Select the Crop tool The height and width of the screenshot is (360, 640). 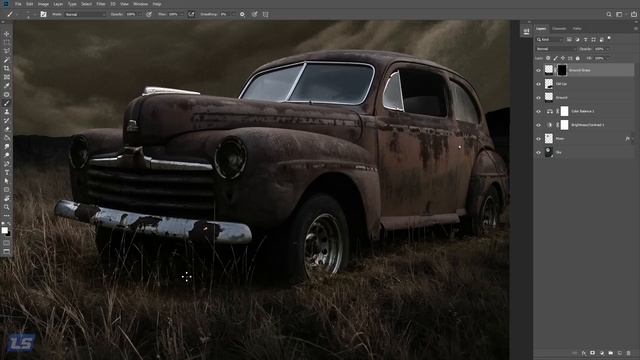[x=7, y=69]
